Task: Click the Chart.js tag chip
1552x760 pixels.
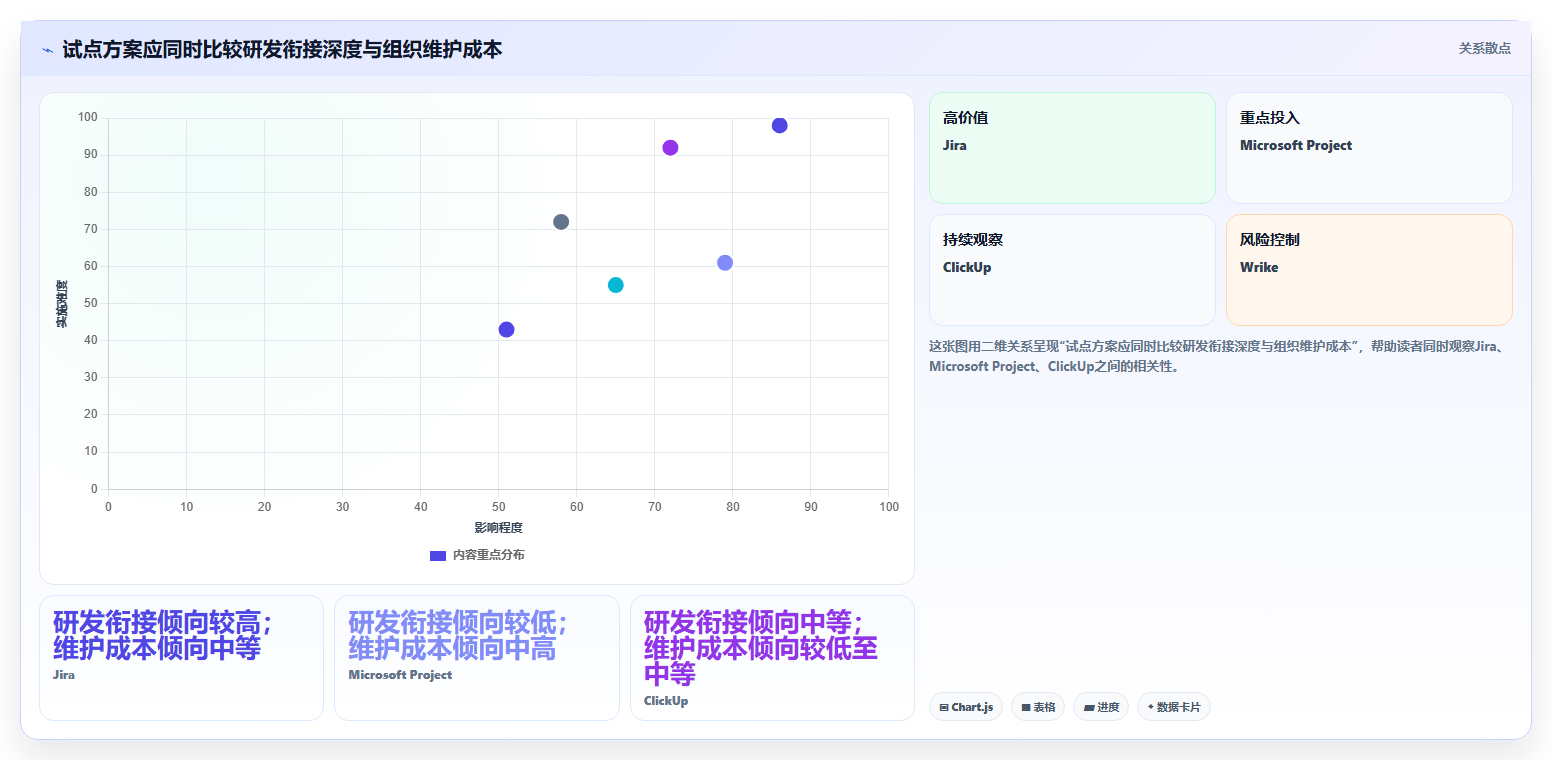Action: pyautogui.click(x=966, y=707)
